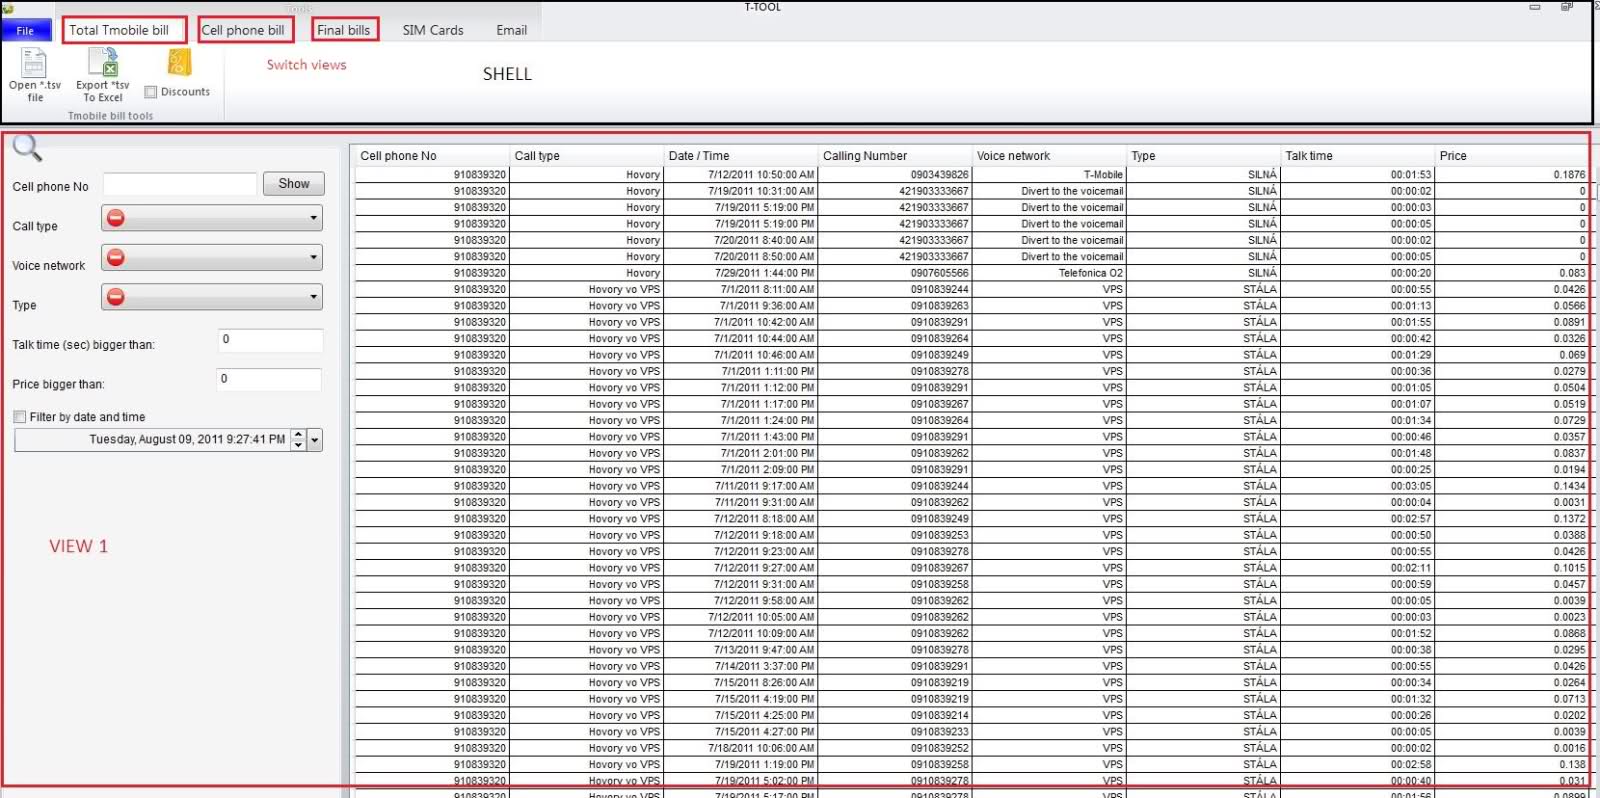
Task: Sort by Talk time column header
Action: 1357,156
